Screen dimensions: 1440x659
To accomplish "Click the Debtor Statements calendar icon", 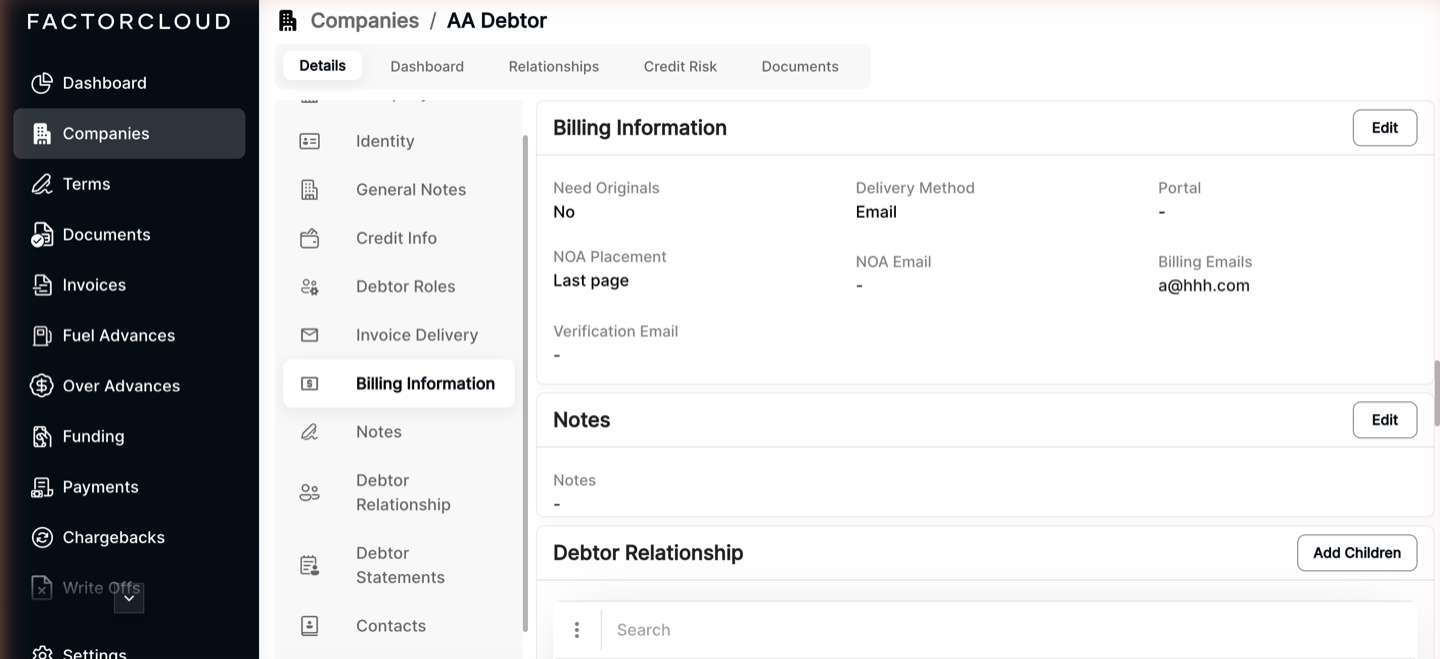I will point(310,566).
